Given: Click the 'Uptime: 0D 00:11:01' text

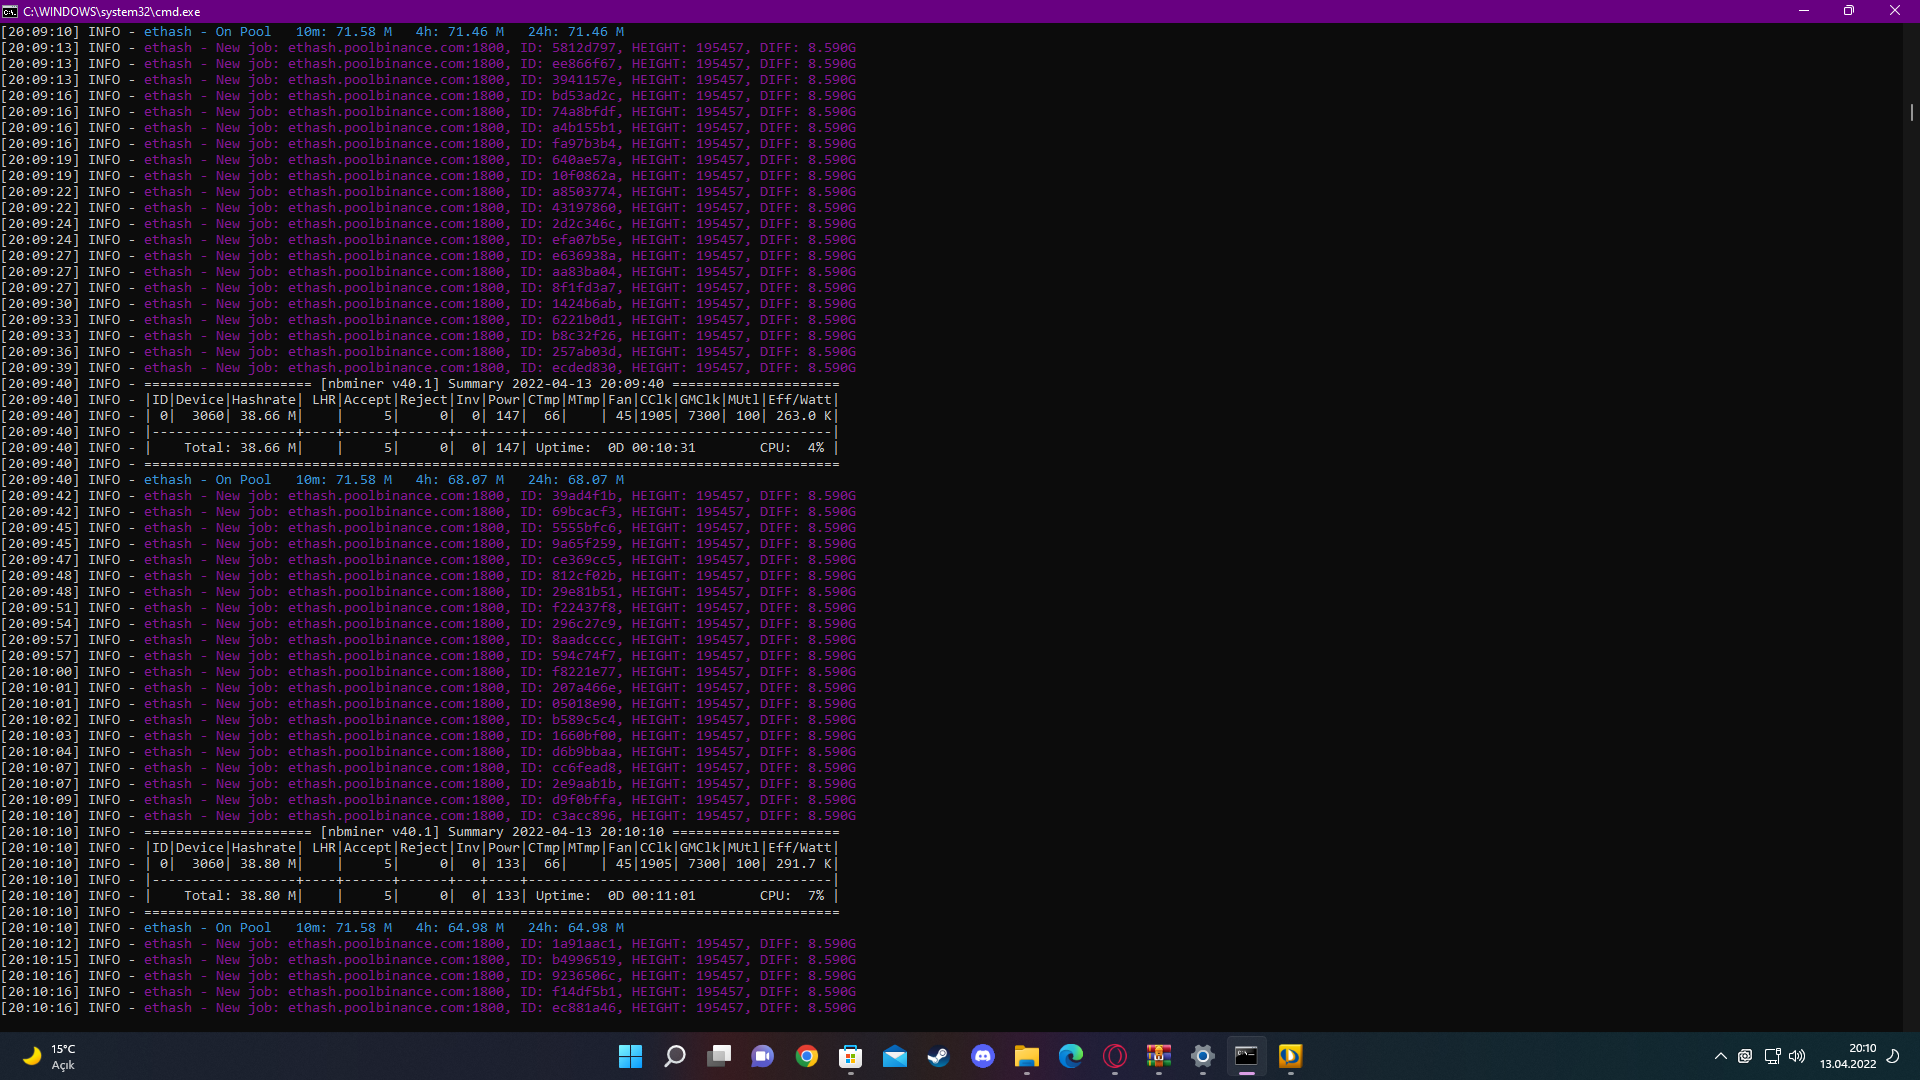Looking at the screenshot, I should point(615,896).
